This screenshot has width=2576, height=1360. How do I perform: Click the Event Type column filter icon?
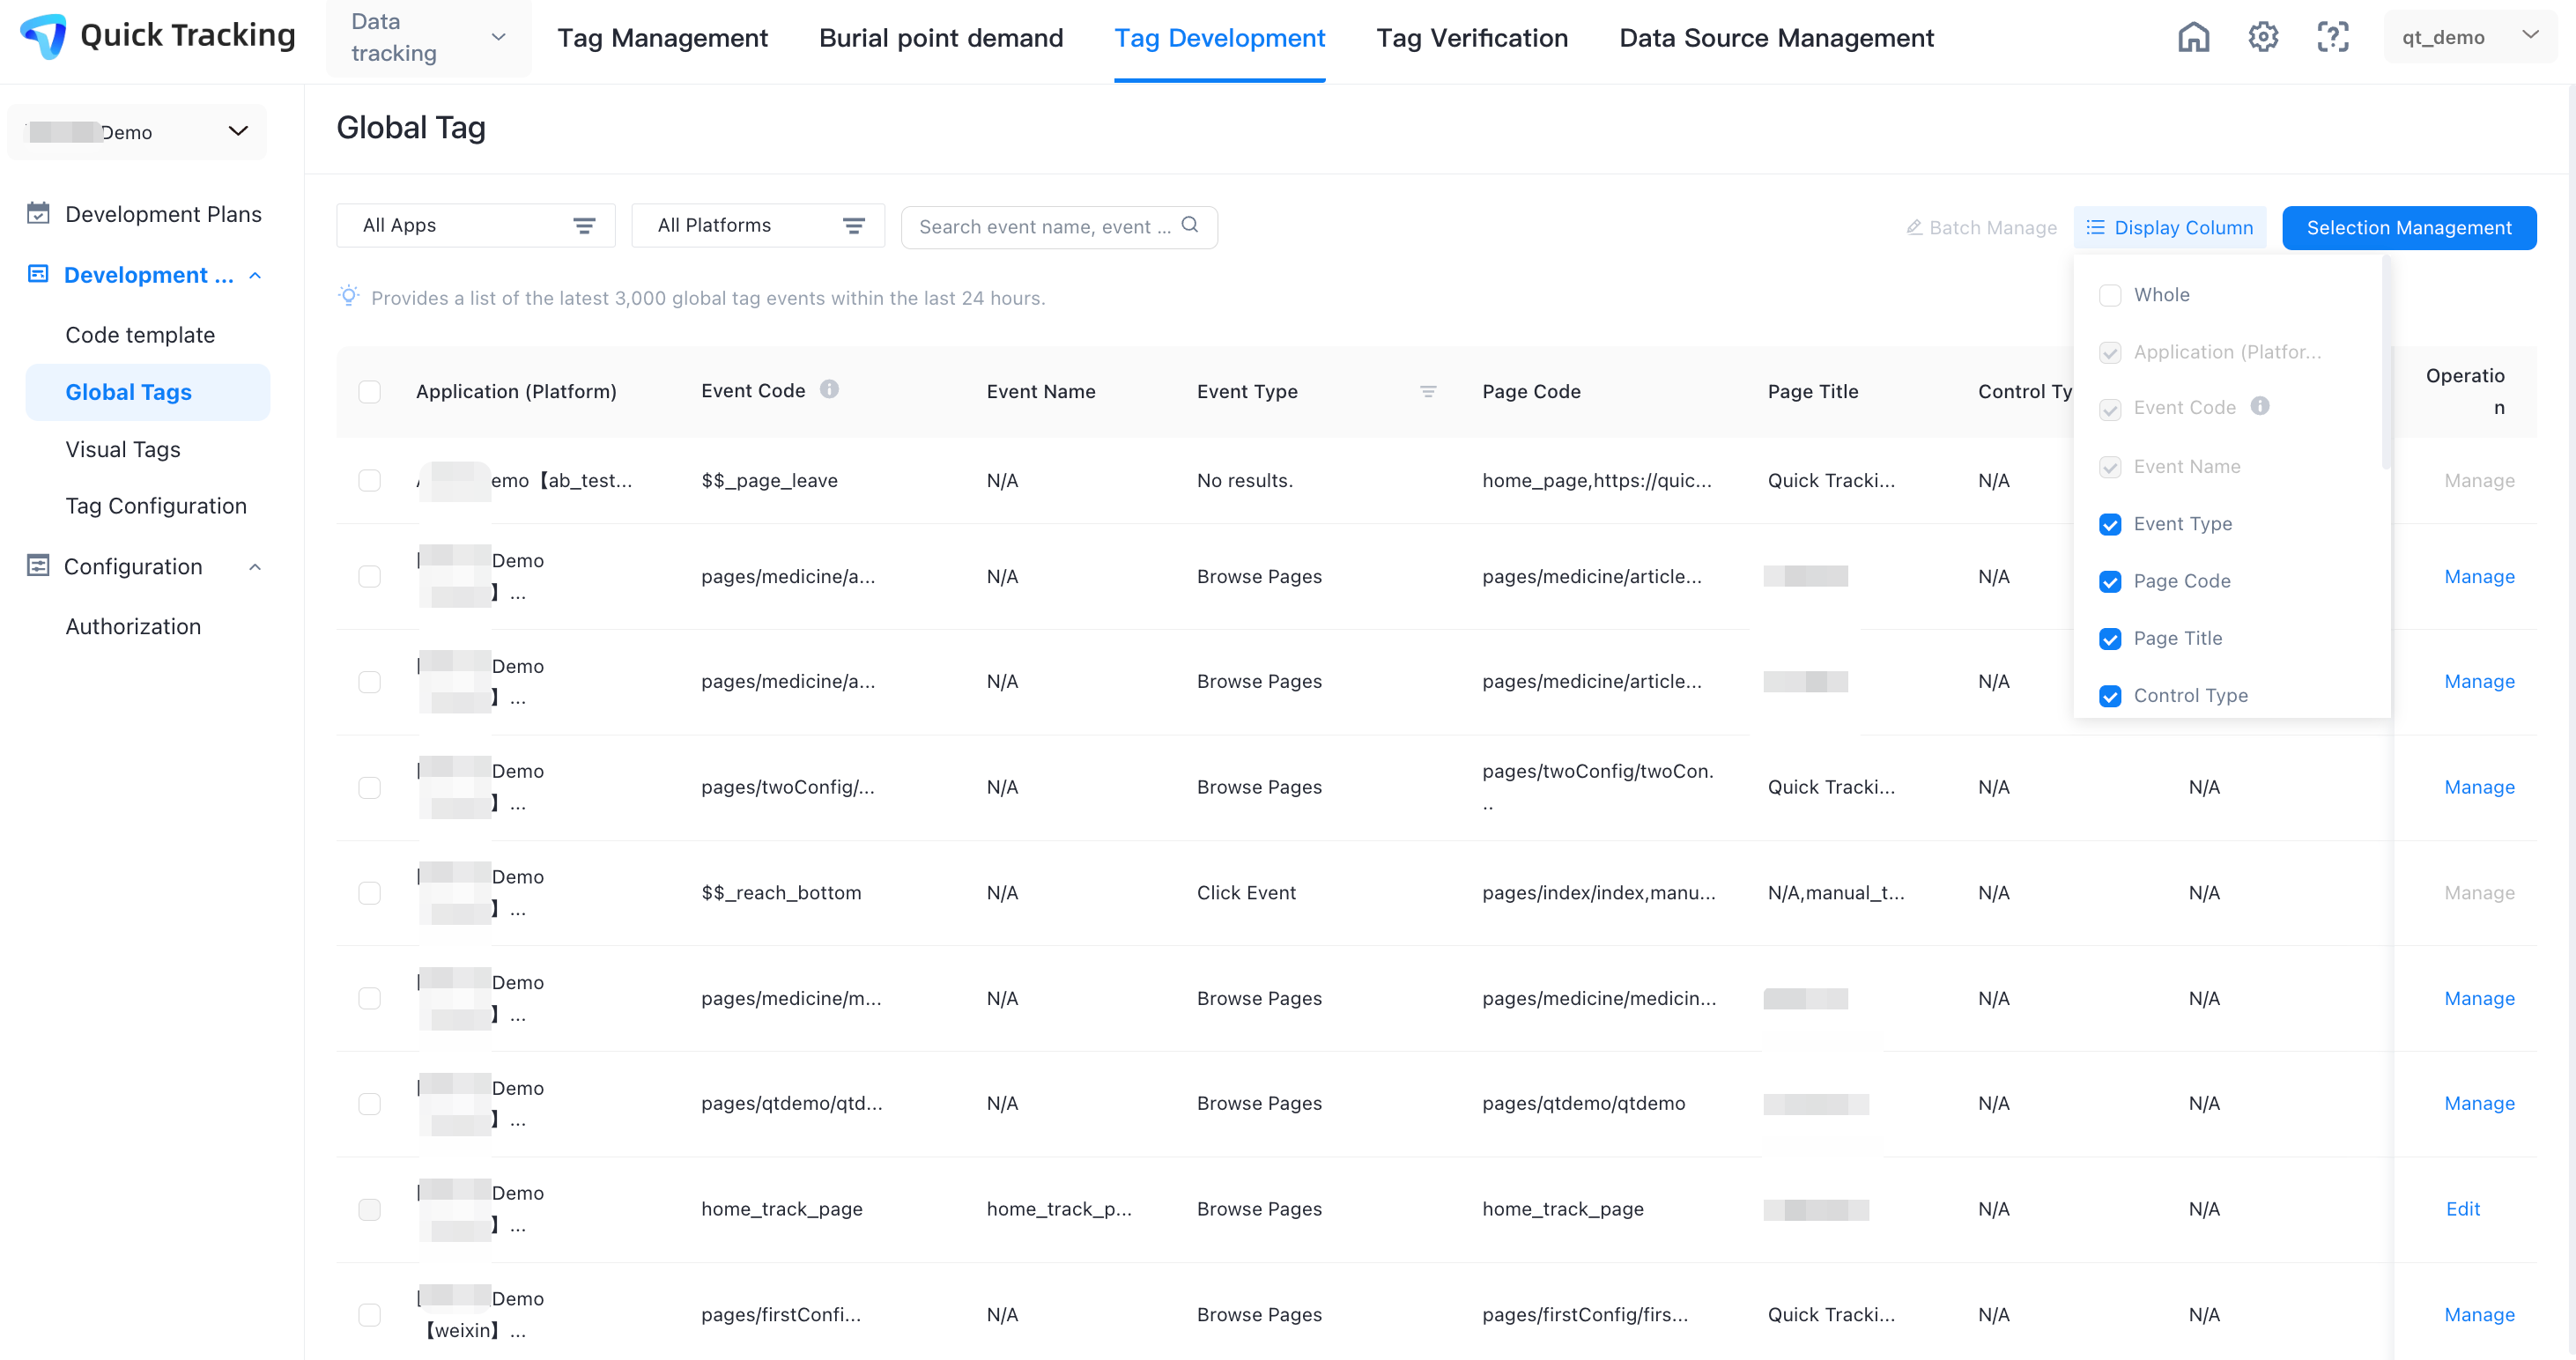pyautogui.click(x=1428, y=392)
